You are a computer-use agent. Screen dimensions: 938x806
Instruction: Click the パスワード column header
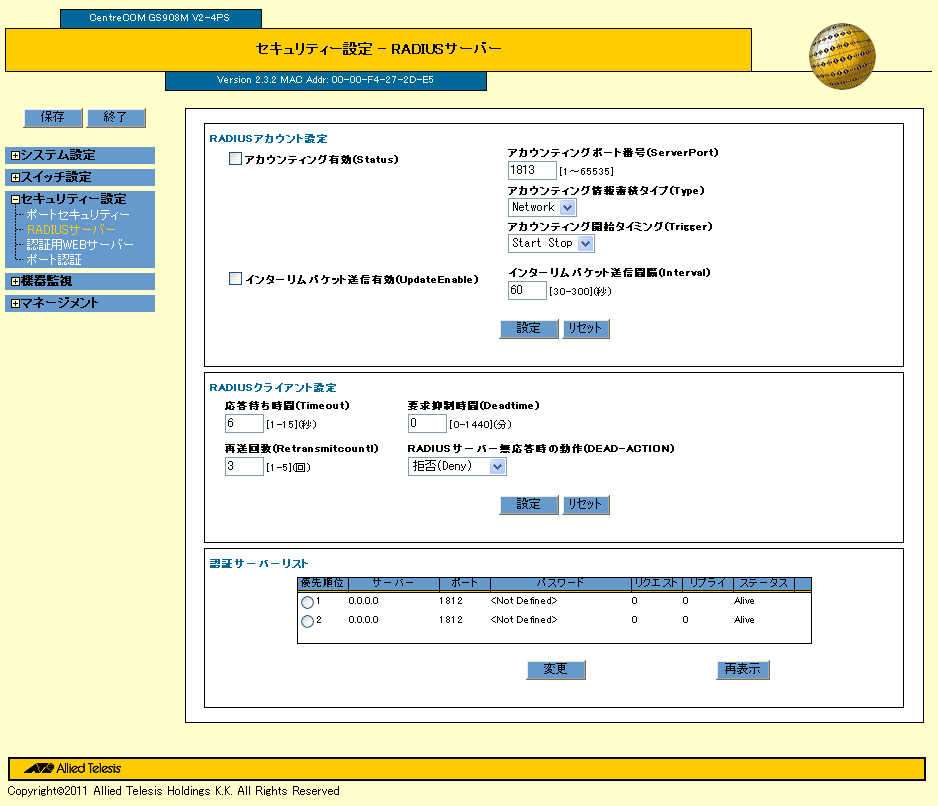(561, 583)
